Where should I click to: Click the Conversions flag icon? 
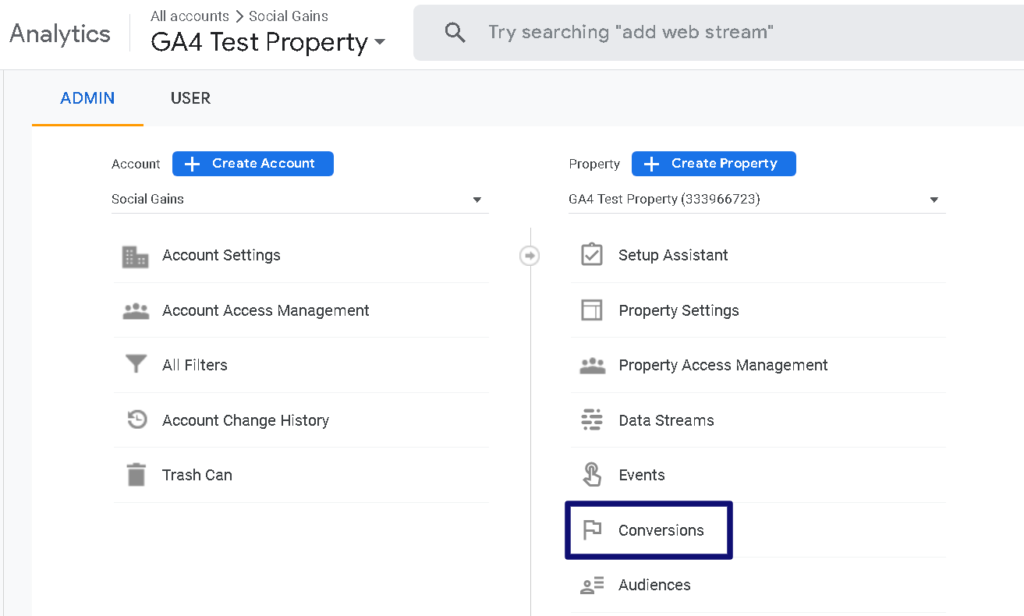click(592, 530)
